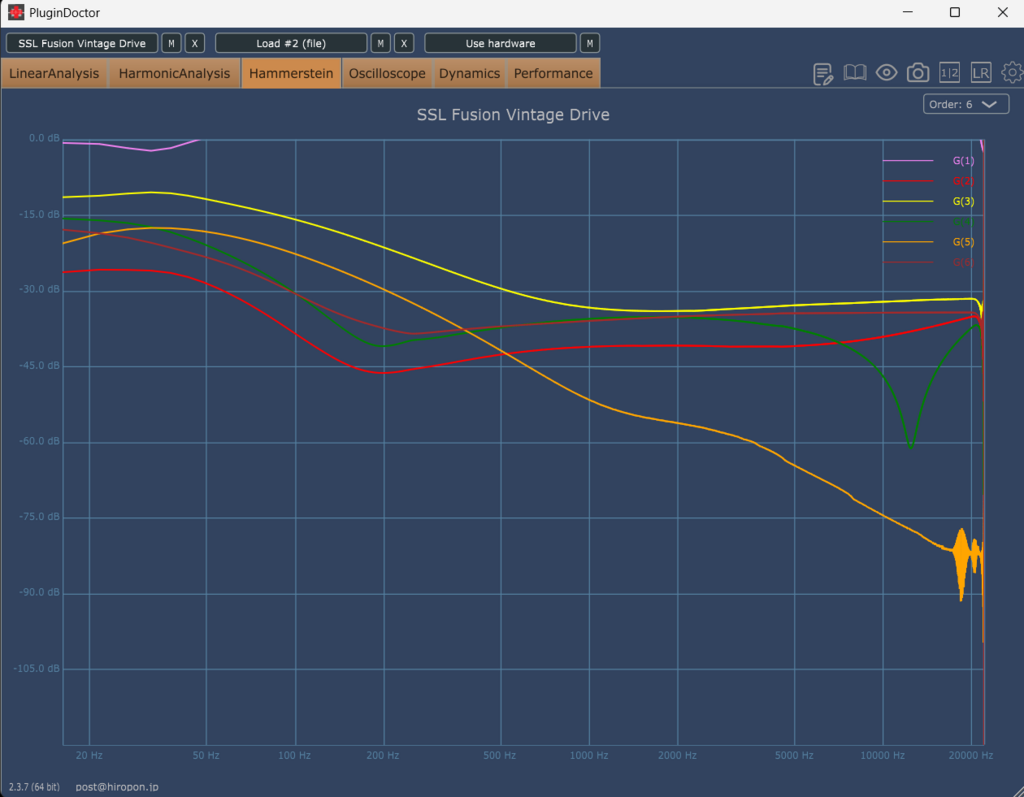The height and width of the screenshot is (797, 1024).
Task: Select the Hammerstein tab
Action: (x=291, y=73)
